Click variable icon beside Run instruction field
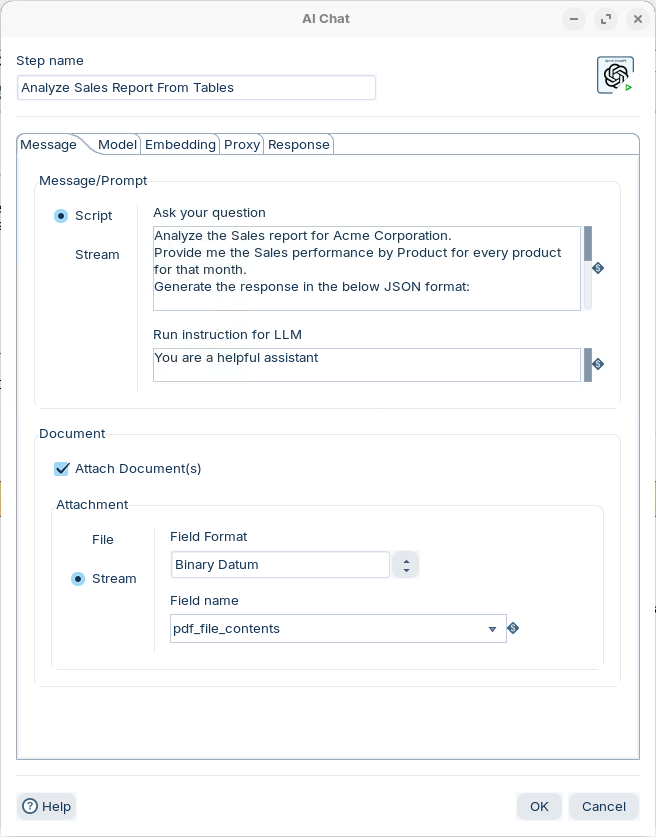656x837 pixels. tap(598, 364)
